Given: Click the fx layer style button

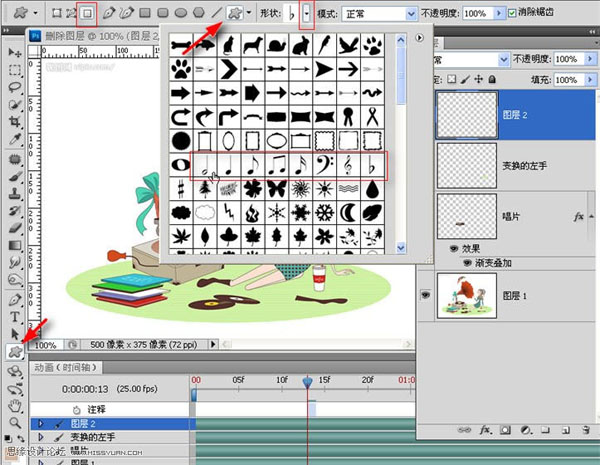Looking at the screenshot, I should [486, 431].
